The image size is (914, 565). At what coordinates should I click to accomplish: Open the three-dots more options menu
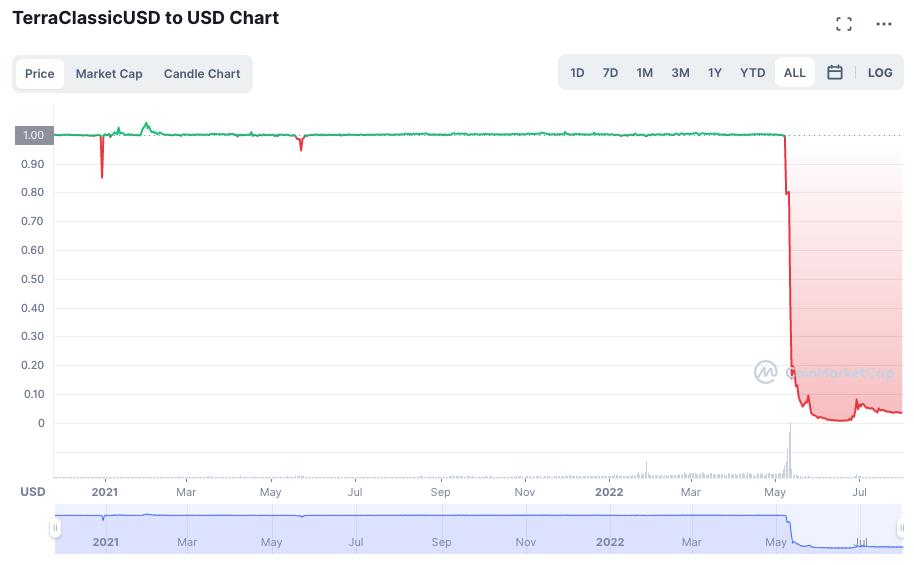coord(883,24)
